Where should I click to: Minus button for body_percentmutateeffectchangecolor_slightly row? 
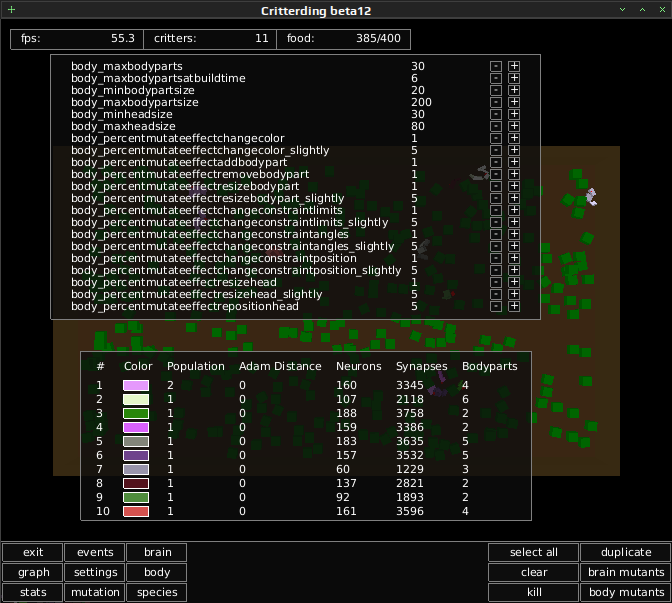pyautogui.click(x=496, y=150)
